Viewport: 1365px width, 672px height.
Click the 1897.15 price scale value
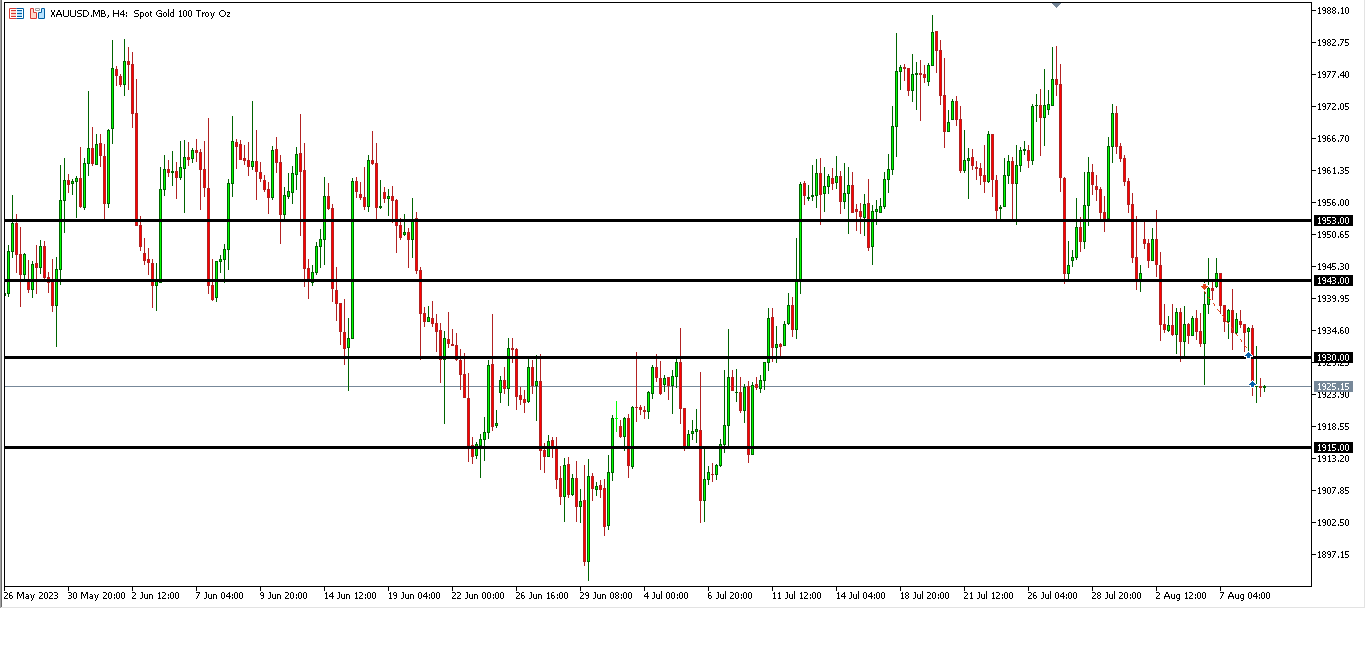pyautogui.click(x=1334, y=555)
